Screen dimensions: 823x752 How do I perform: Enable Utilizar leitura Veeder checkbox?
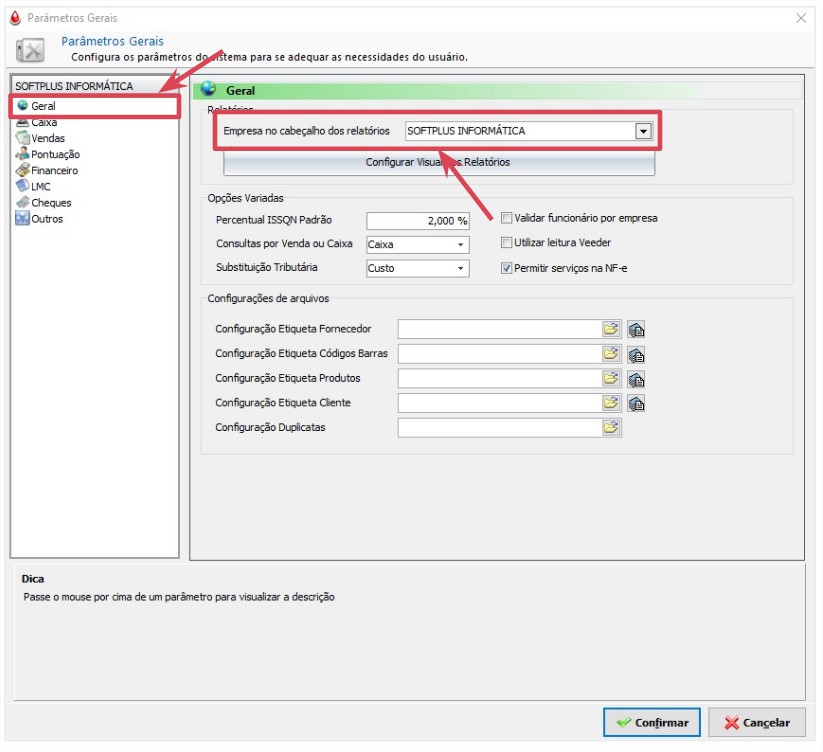coord(507,242)
